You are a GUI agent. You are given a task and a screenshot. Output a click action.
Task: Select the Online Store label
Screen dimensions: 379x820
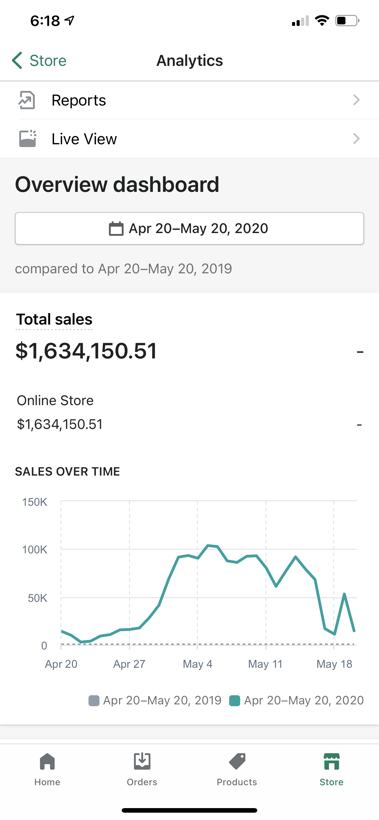(55, 401)
